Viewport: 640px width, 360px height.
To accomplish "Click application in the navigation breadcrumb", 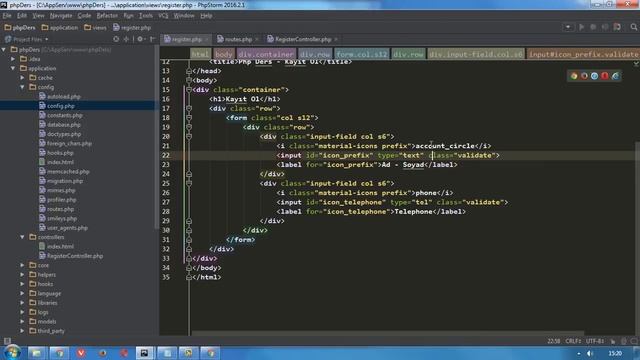I will 60,27.
